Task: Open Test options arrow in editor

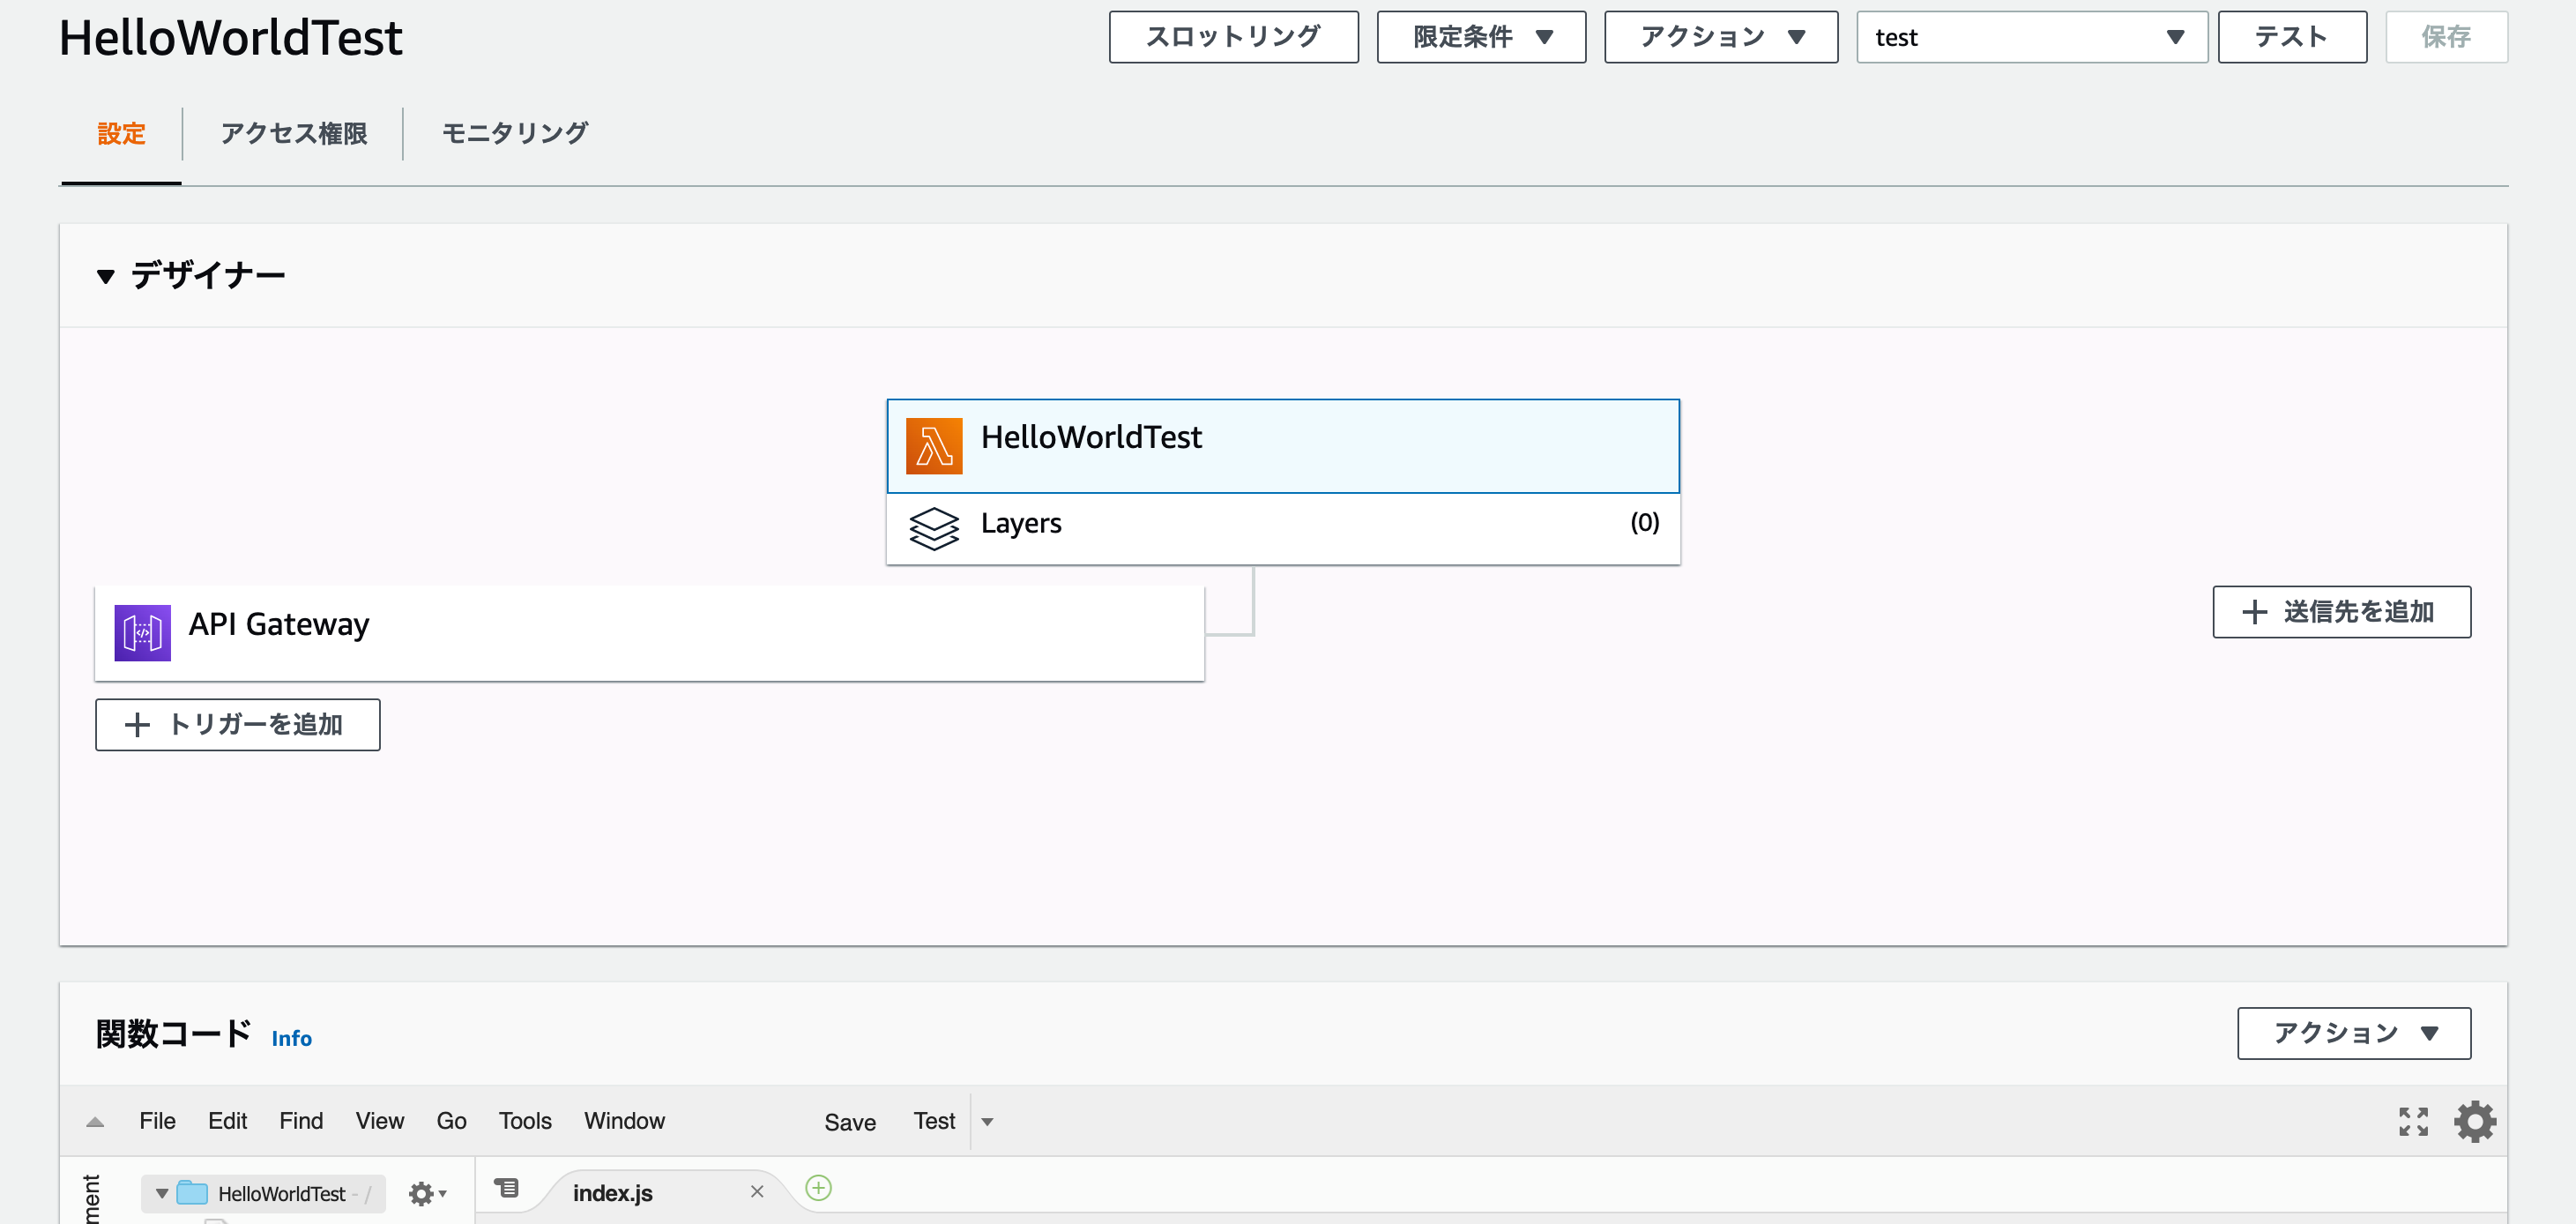Action: click(987, 1122)
